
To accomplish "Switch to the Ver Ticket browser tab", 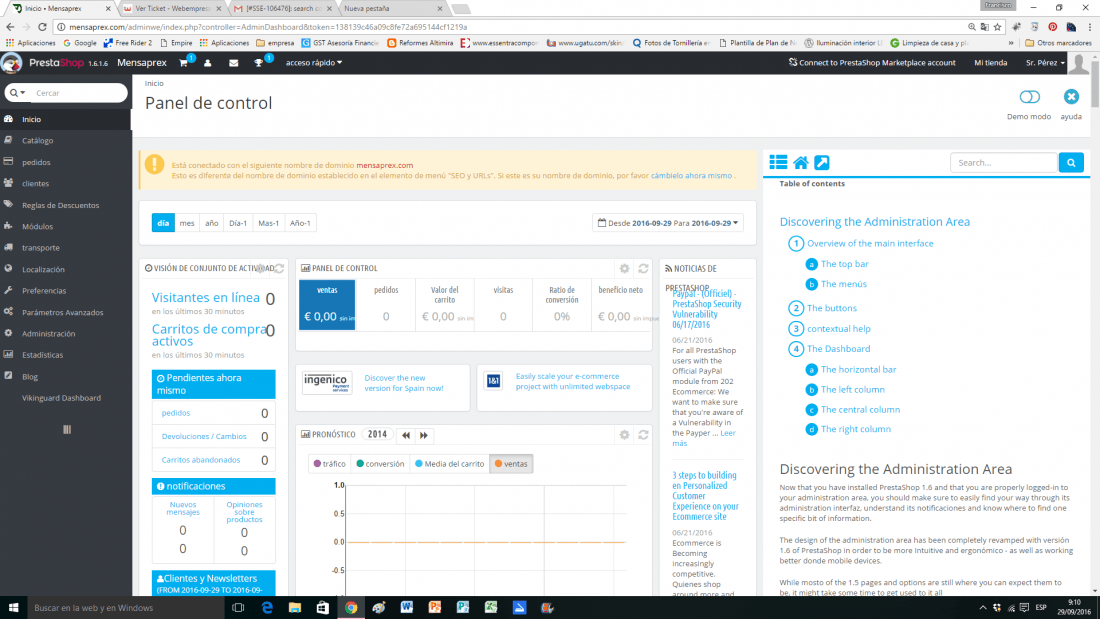I will point(172,8).
